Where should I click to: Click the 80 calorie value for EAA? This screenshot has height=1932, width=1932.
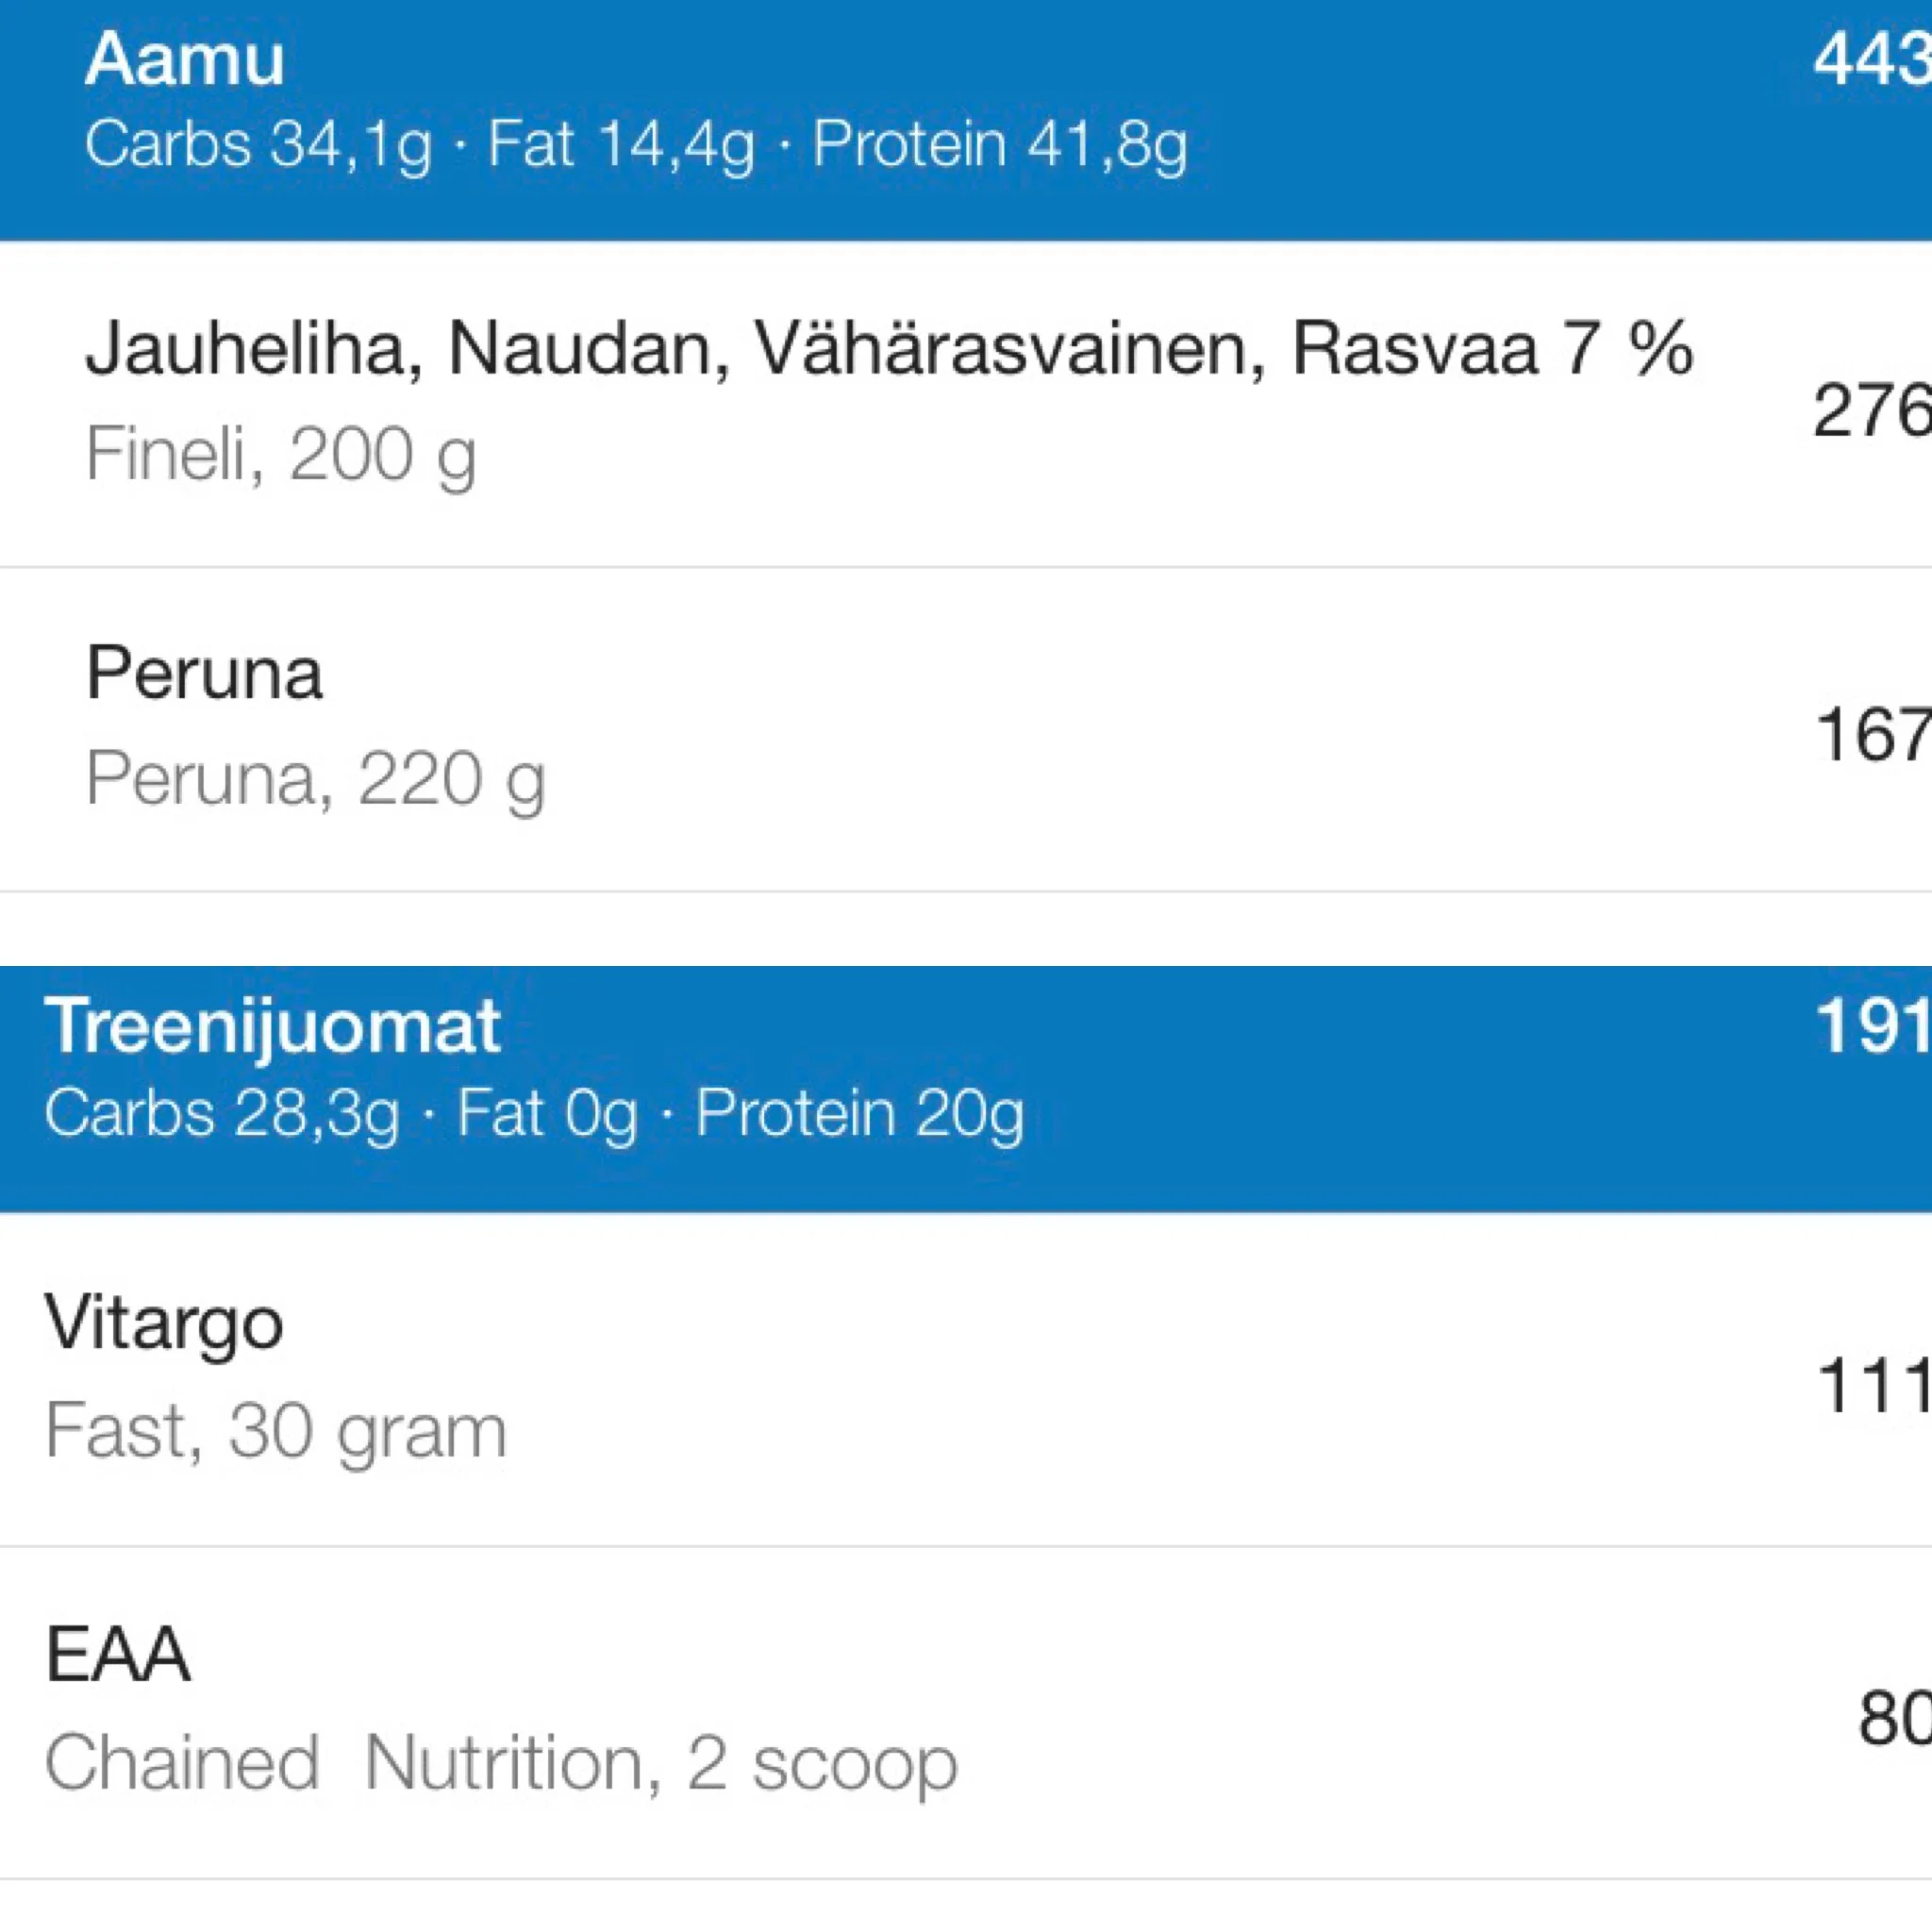click(x=1894, y=1718)
